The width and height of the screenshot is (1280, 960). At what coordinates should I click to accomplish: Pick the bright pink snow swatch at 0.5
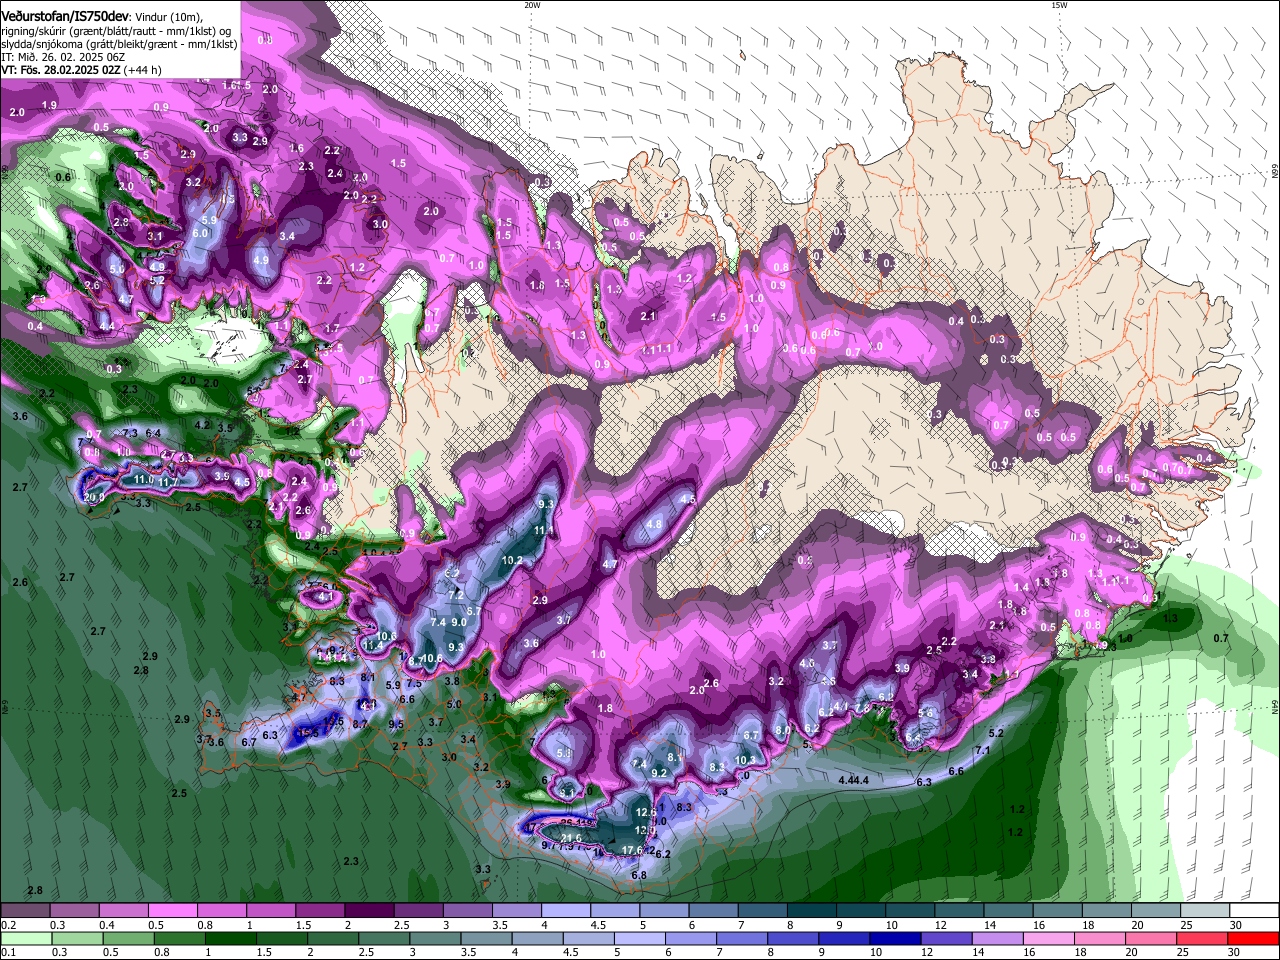point(172,910)
